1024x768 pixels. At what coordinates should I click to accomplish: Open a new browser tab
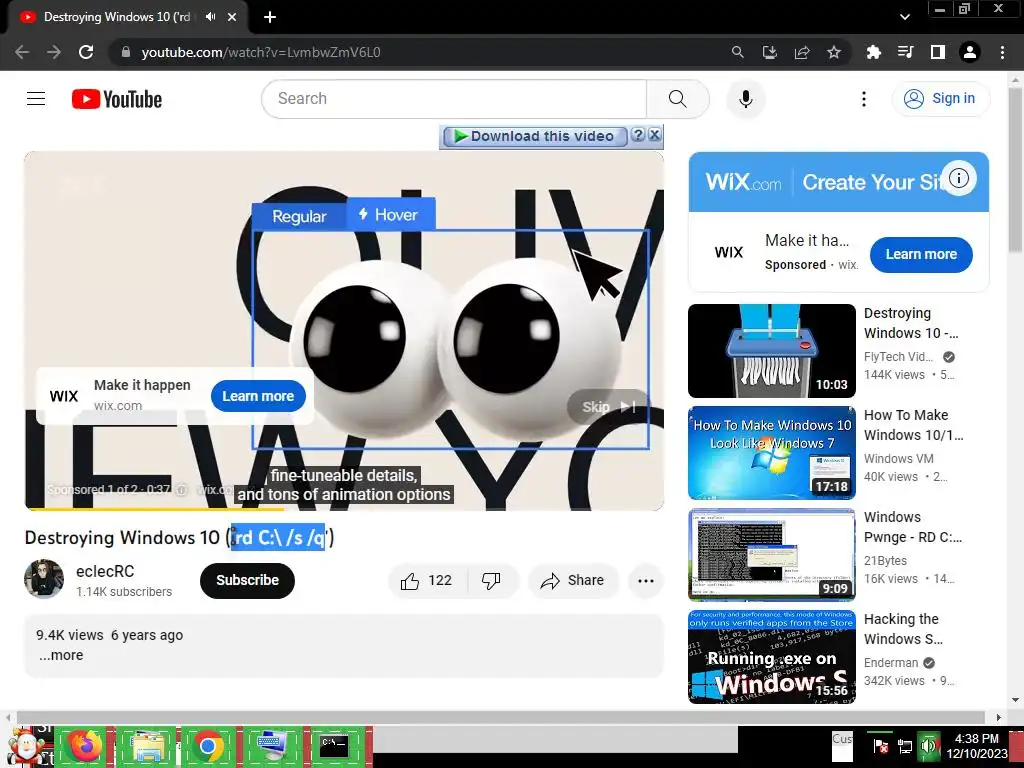(270, 17)
